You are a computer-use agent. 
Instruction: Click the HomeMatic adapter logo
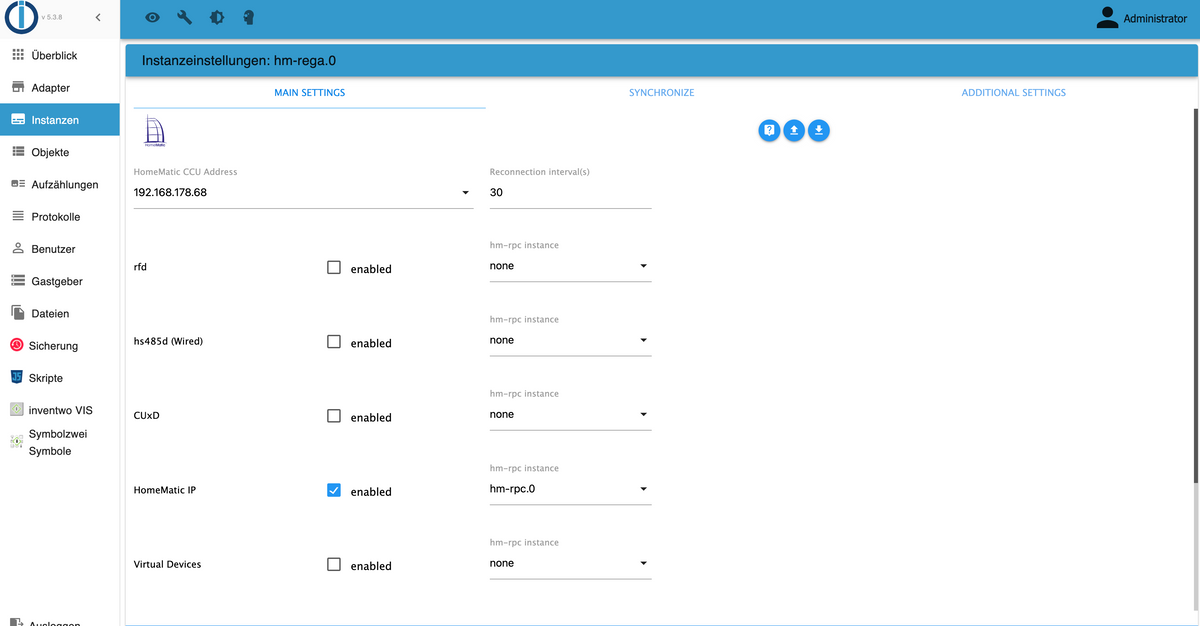(154, 131)
